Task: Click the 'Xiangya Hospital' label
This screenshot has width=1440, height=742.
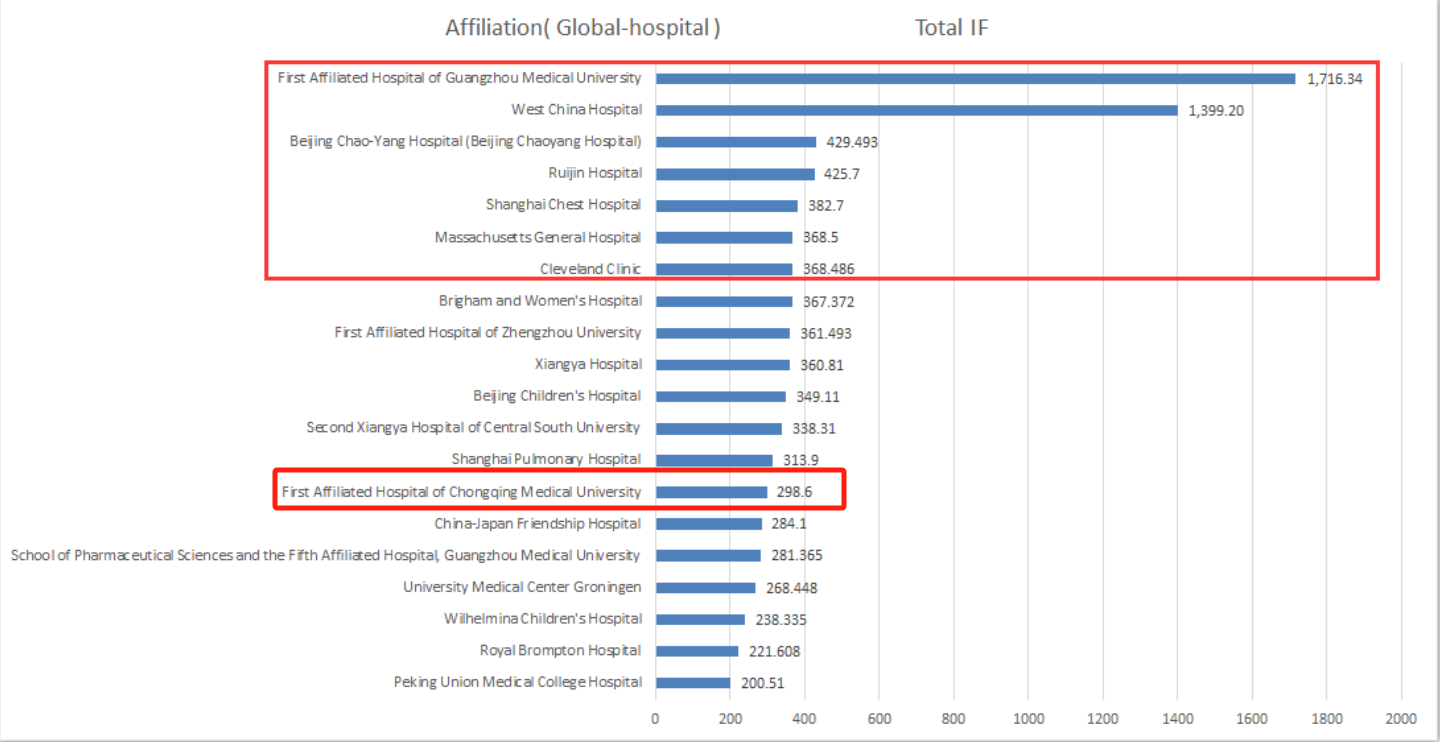Action: (x=588, y=364)
